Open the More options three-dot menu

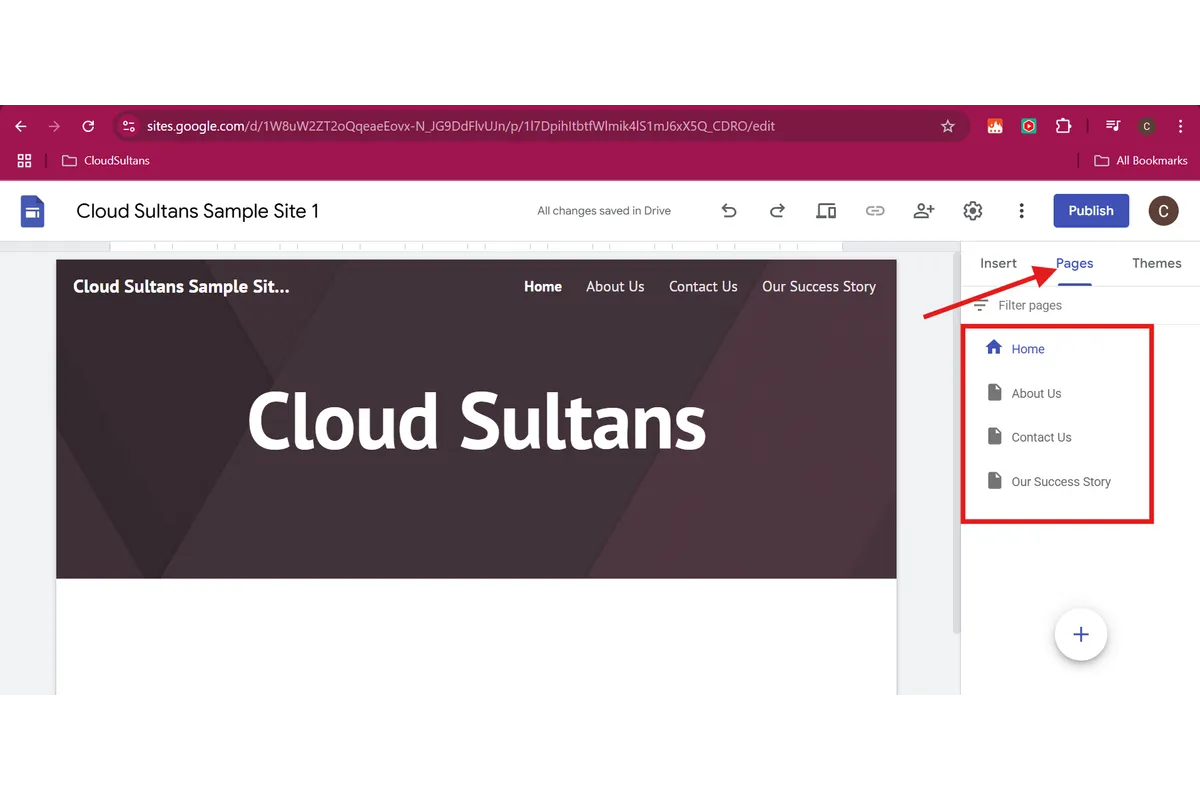(x=1021, y=211)
